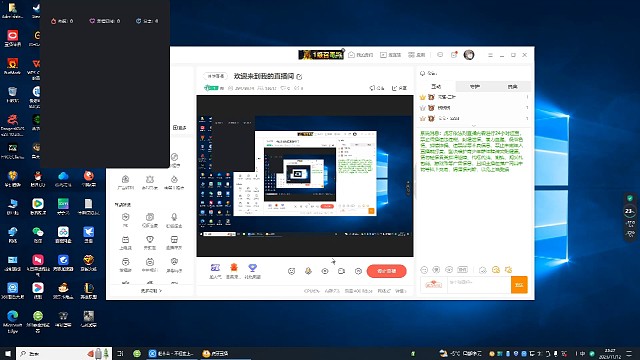Open the face beauty icon under preview
Screen dimensions: 640x360
(x=291, y=271)
